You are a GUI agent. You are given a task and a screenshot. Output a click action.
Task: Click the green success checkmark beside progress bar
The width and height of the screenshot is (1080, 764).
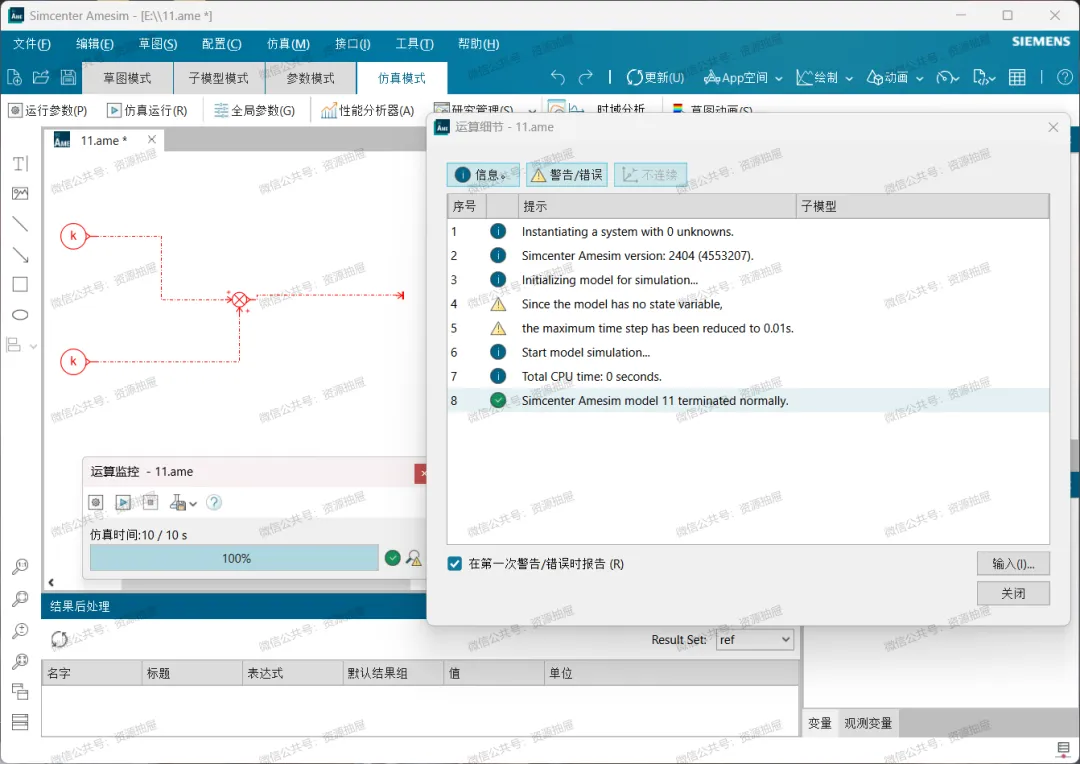point(393,558)
